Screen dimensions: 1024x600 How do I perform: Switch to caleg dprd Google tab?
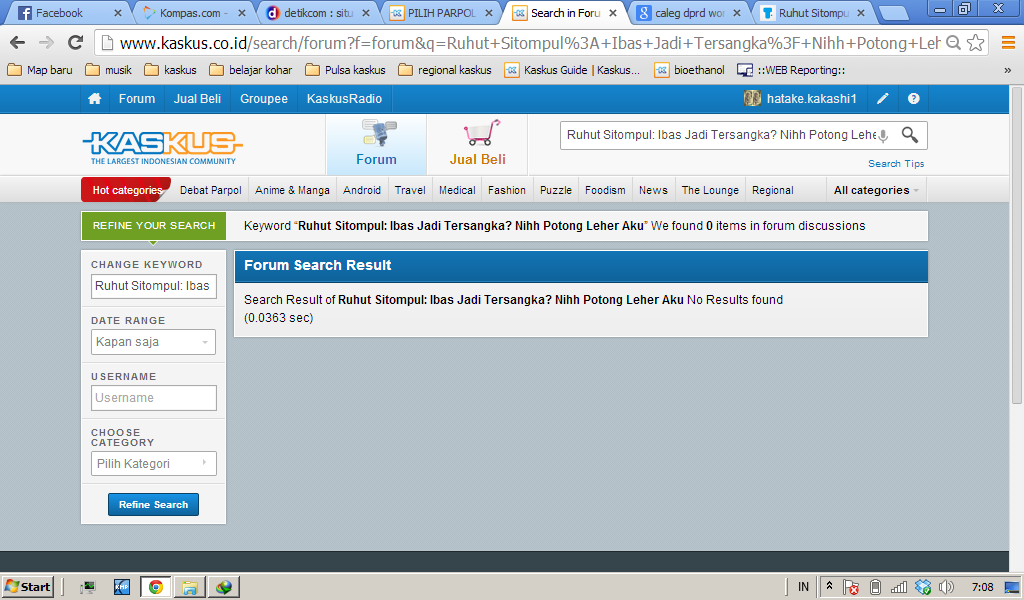tap(689, 13)
